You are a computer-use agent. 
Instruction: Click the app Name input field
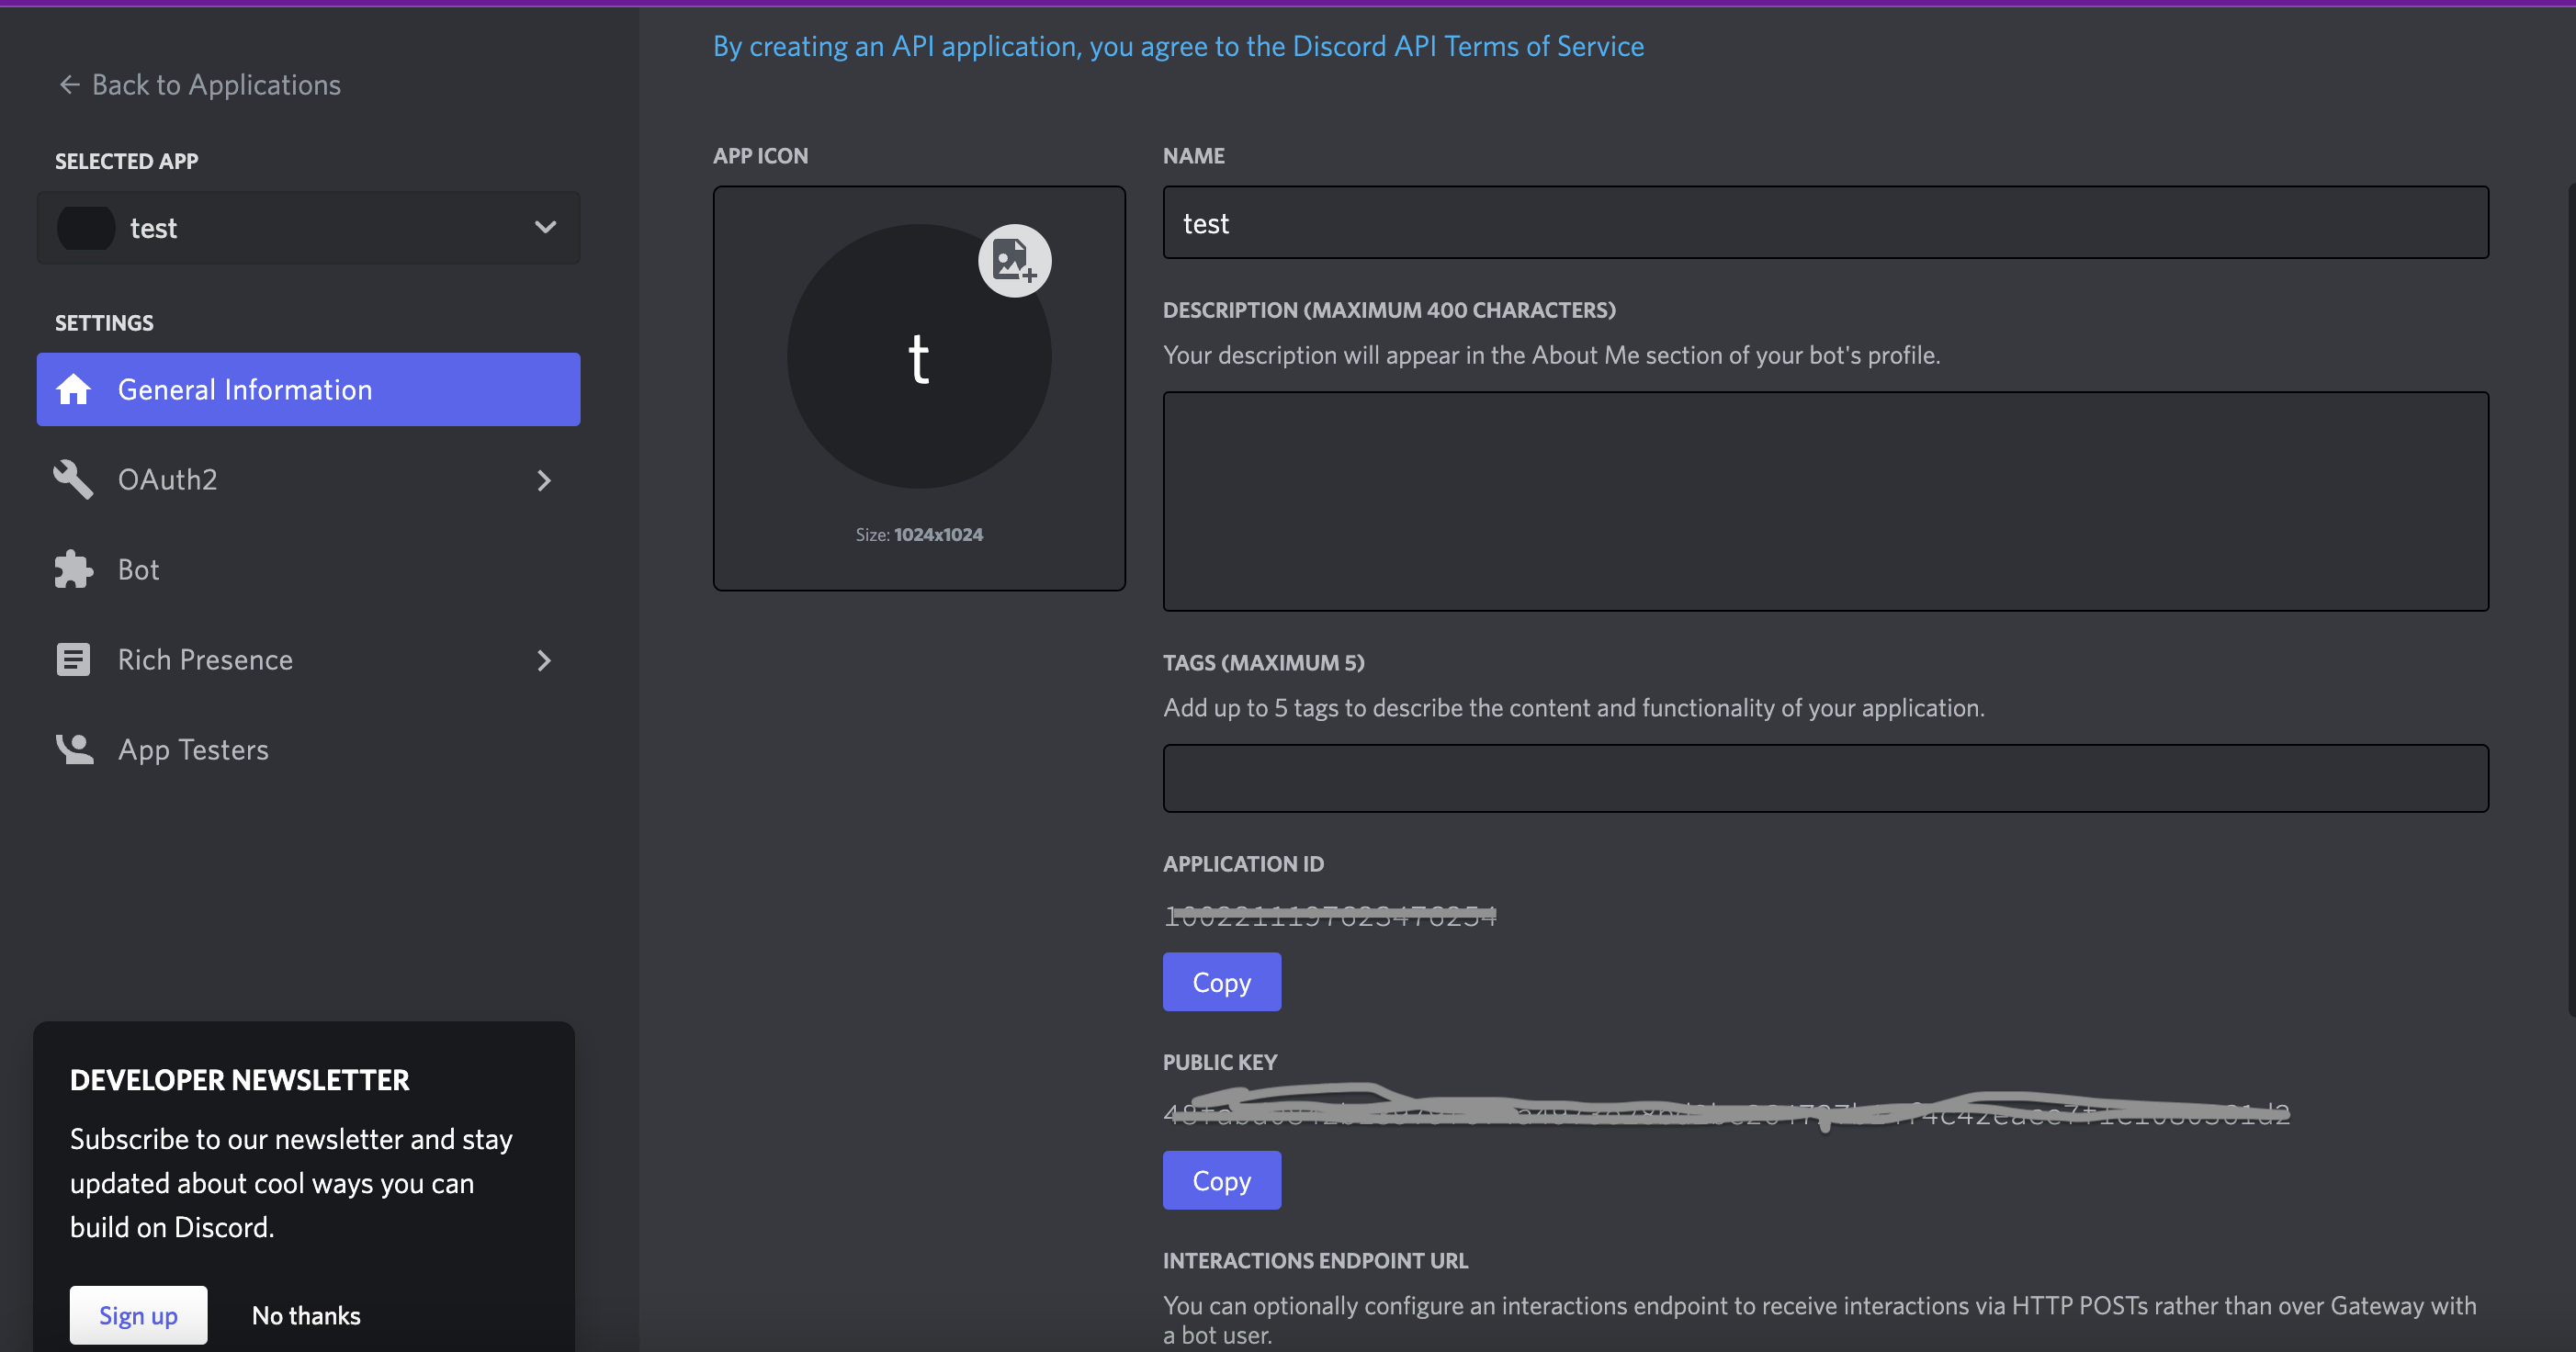pos(1825,222)
